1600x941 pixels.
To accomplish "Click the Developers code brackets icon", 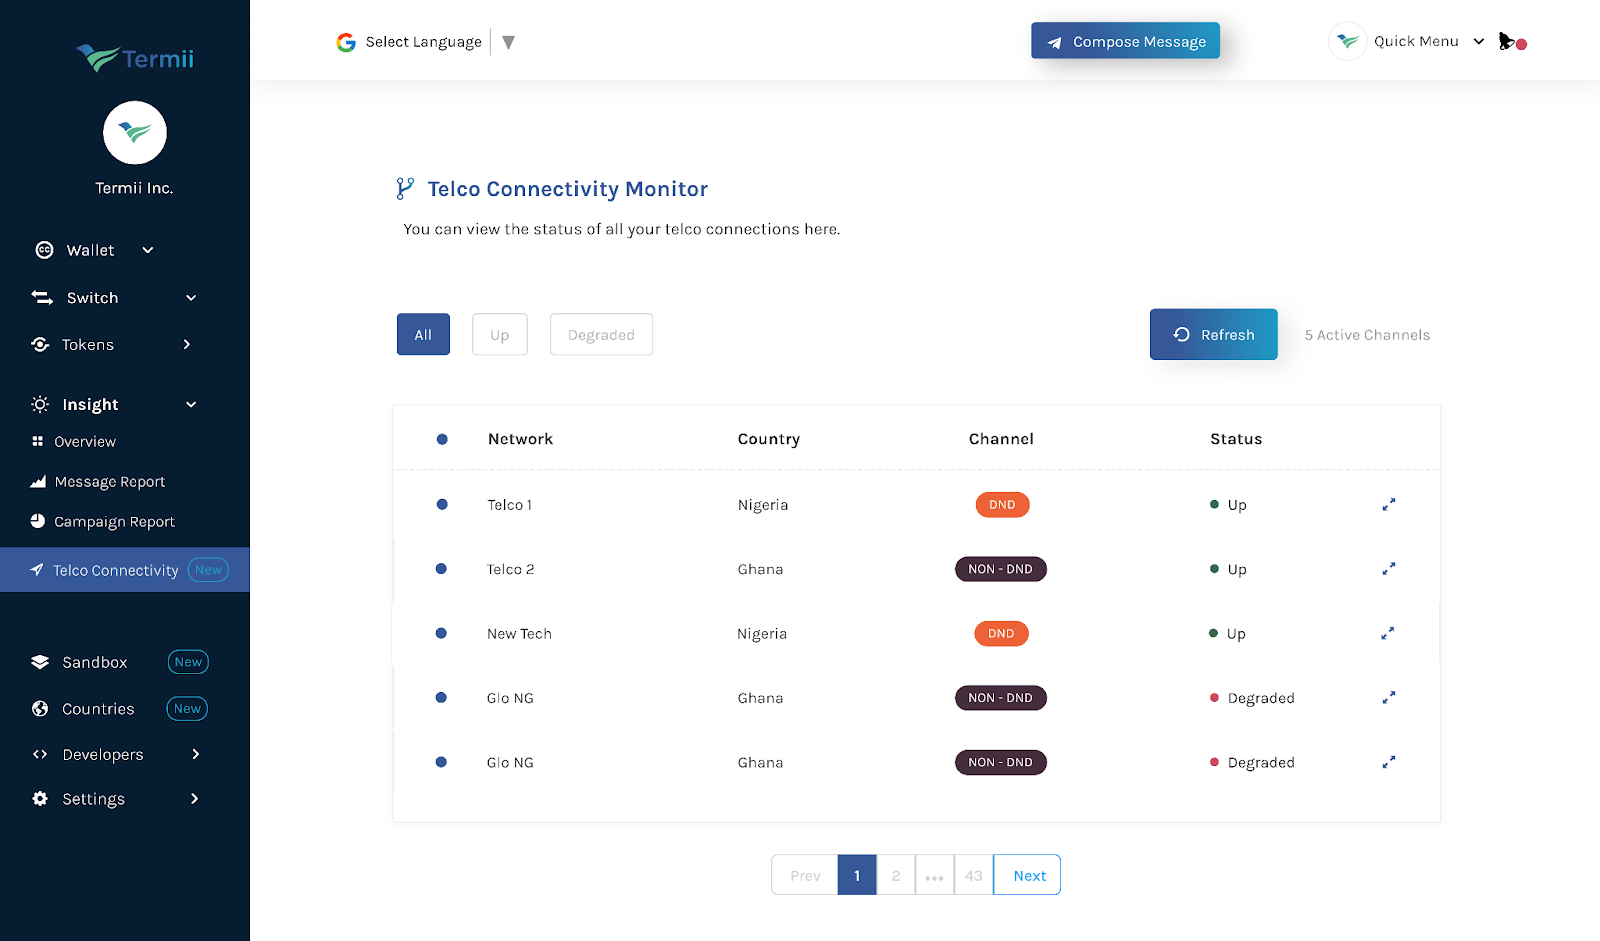I will [x=40, y=754].
